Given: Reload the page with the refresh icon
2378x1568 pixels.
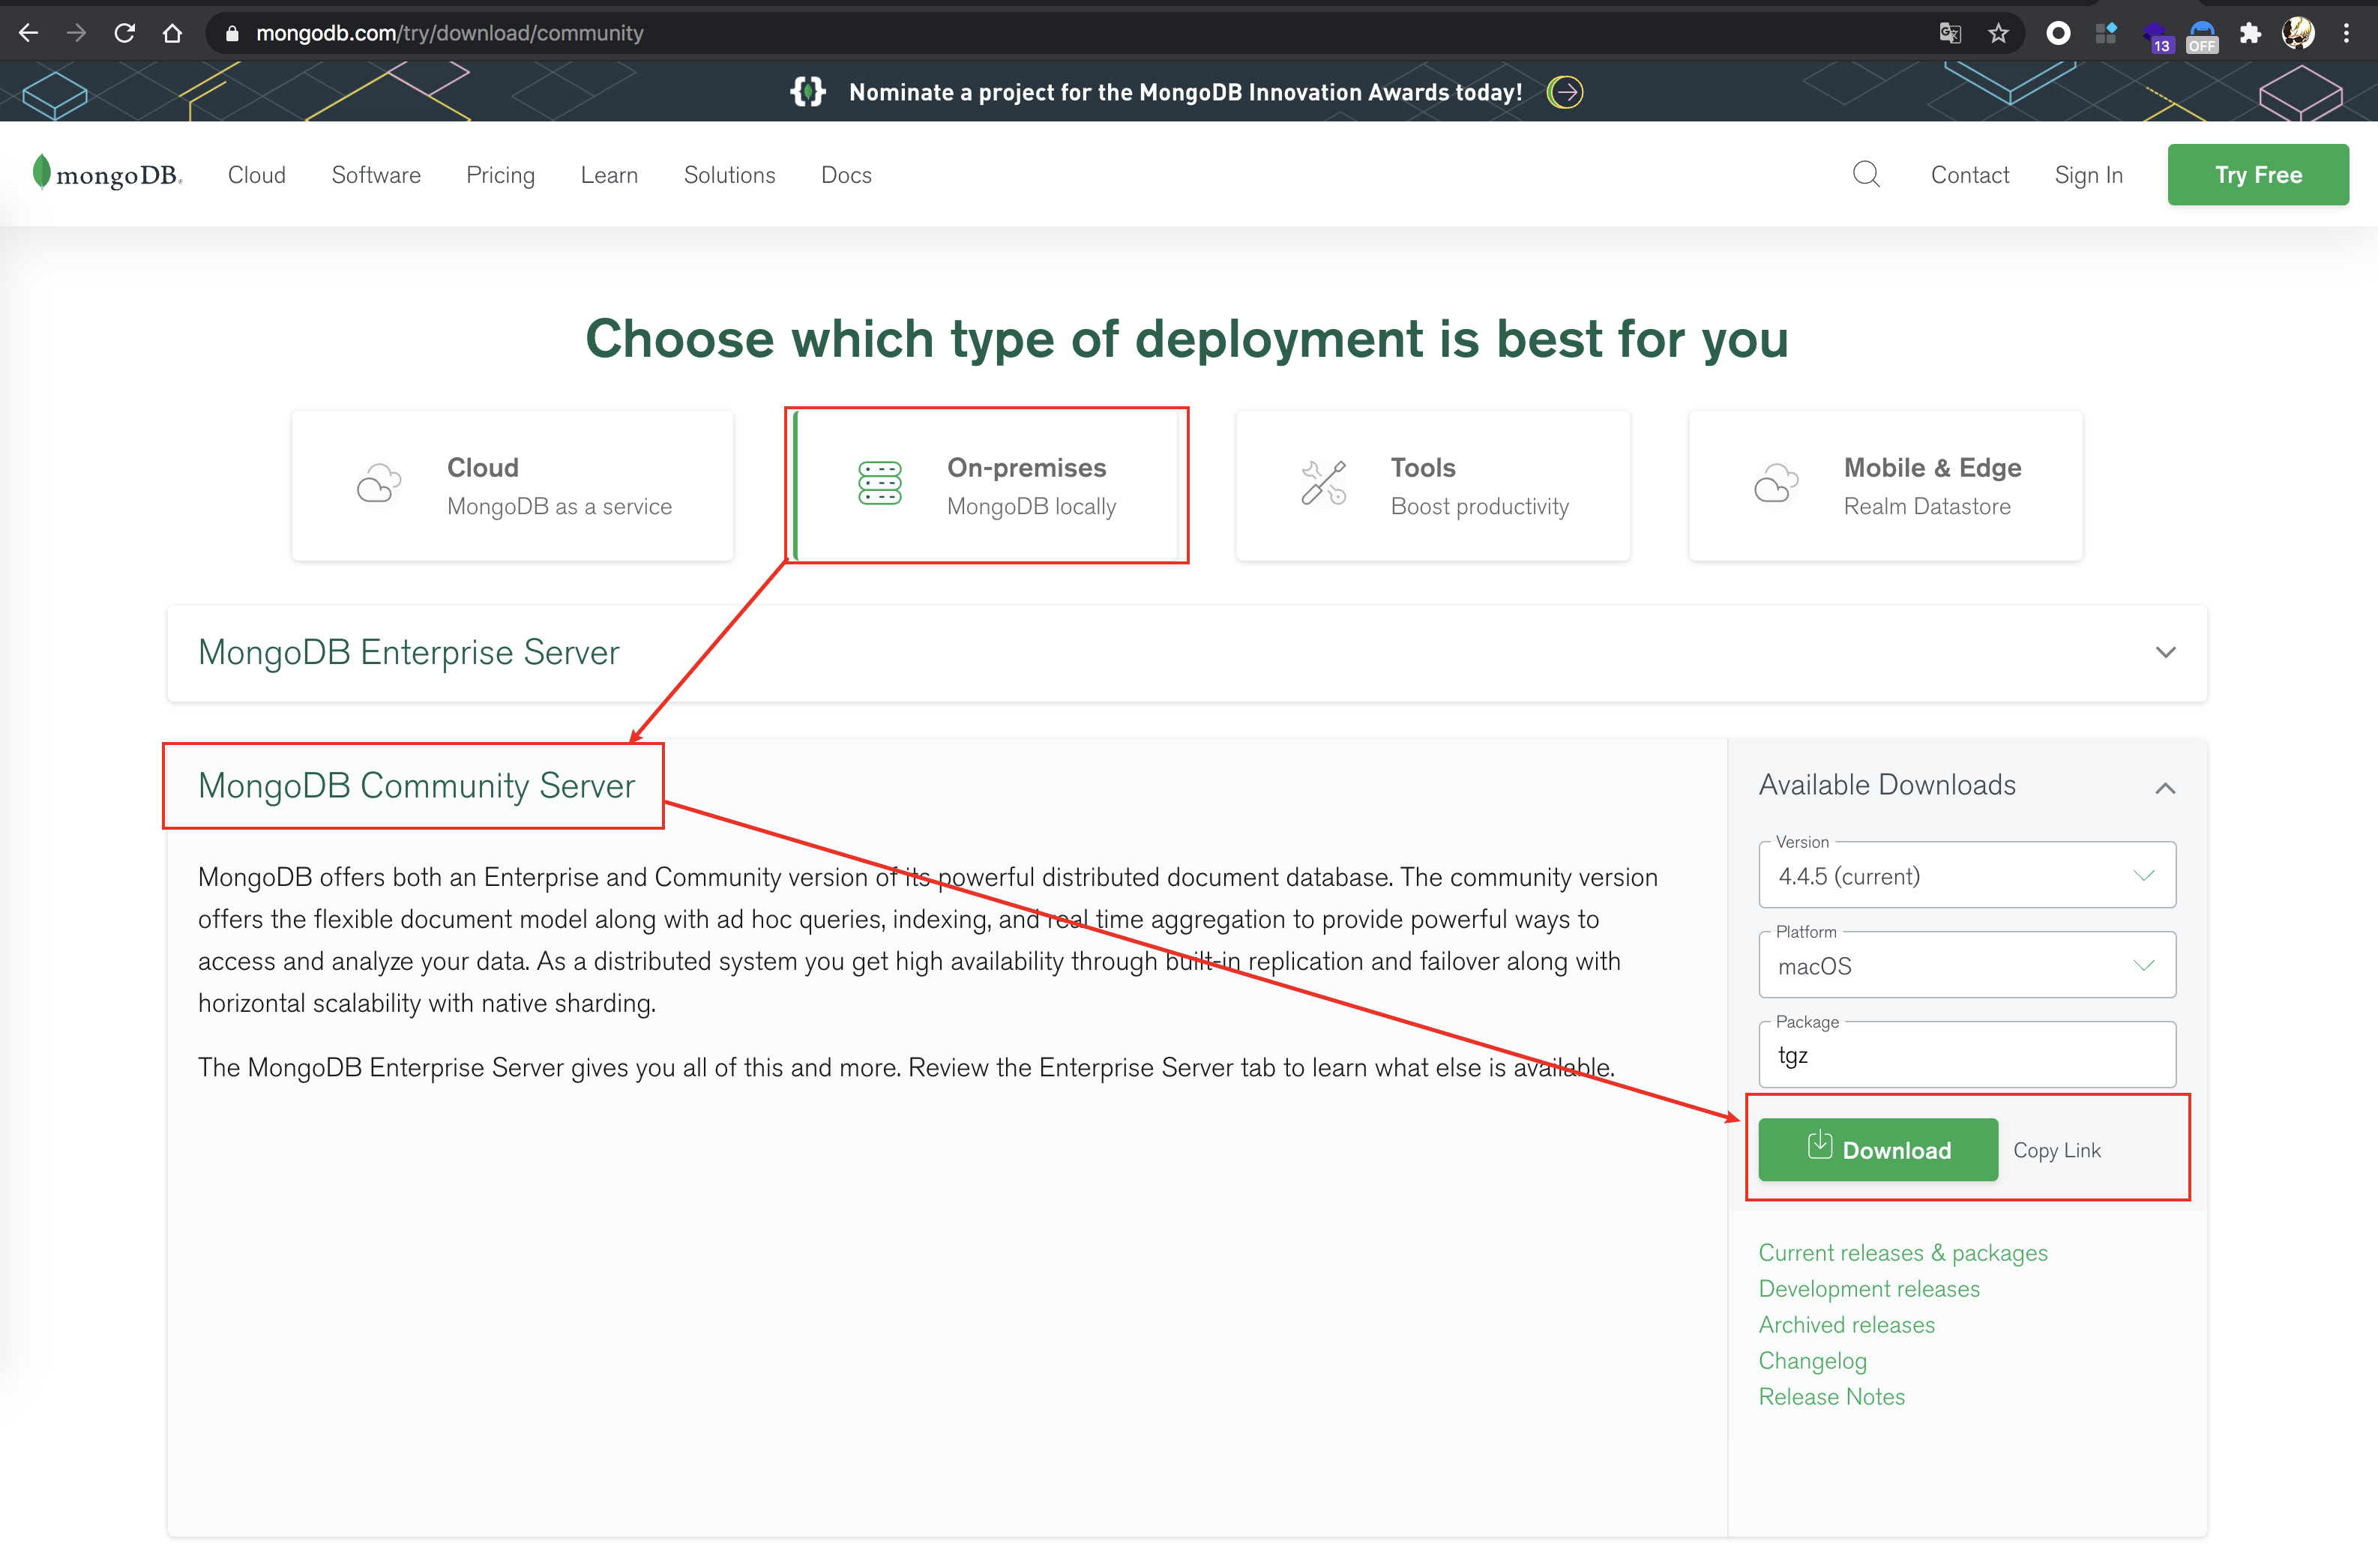Looking at the screenshot, I should [124, 33].
